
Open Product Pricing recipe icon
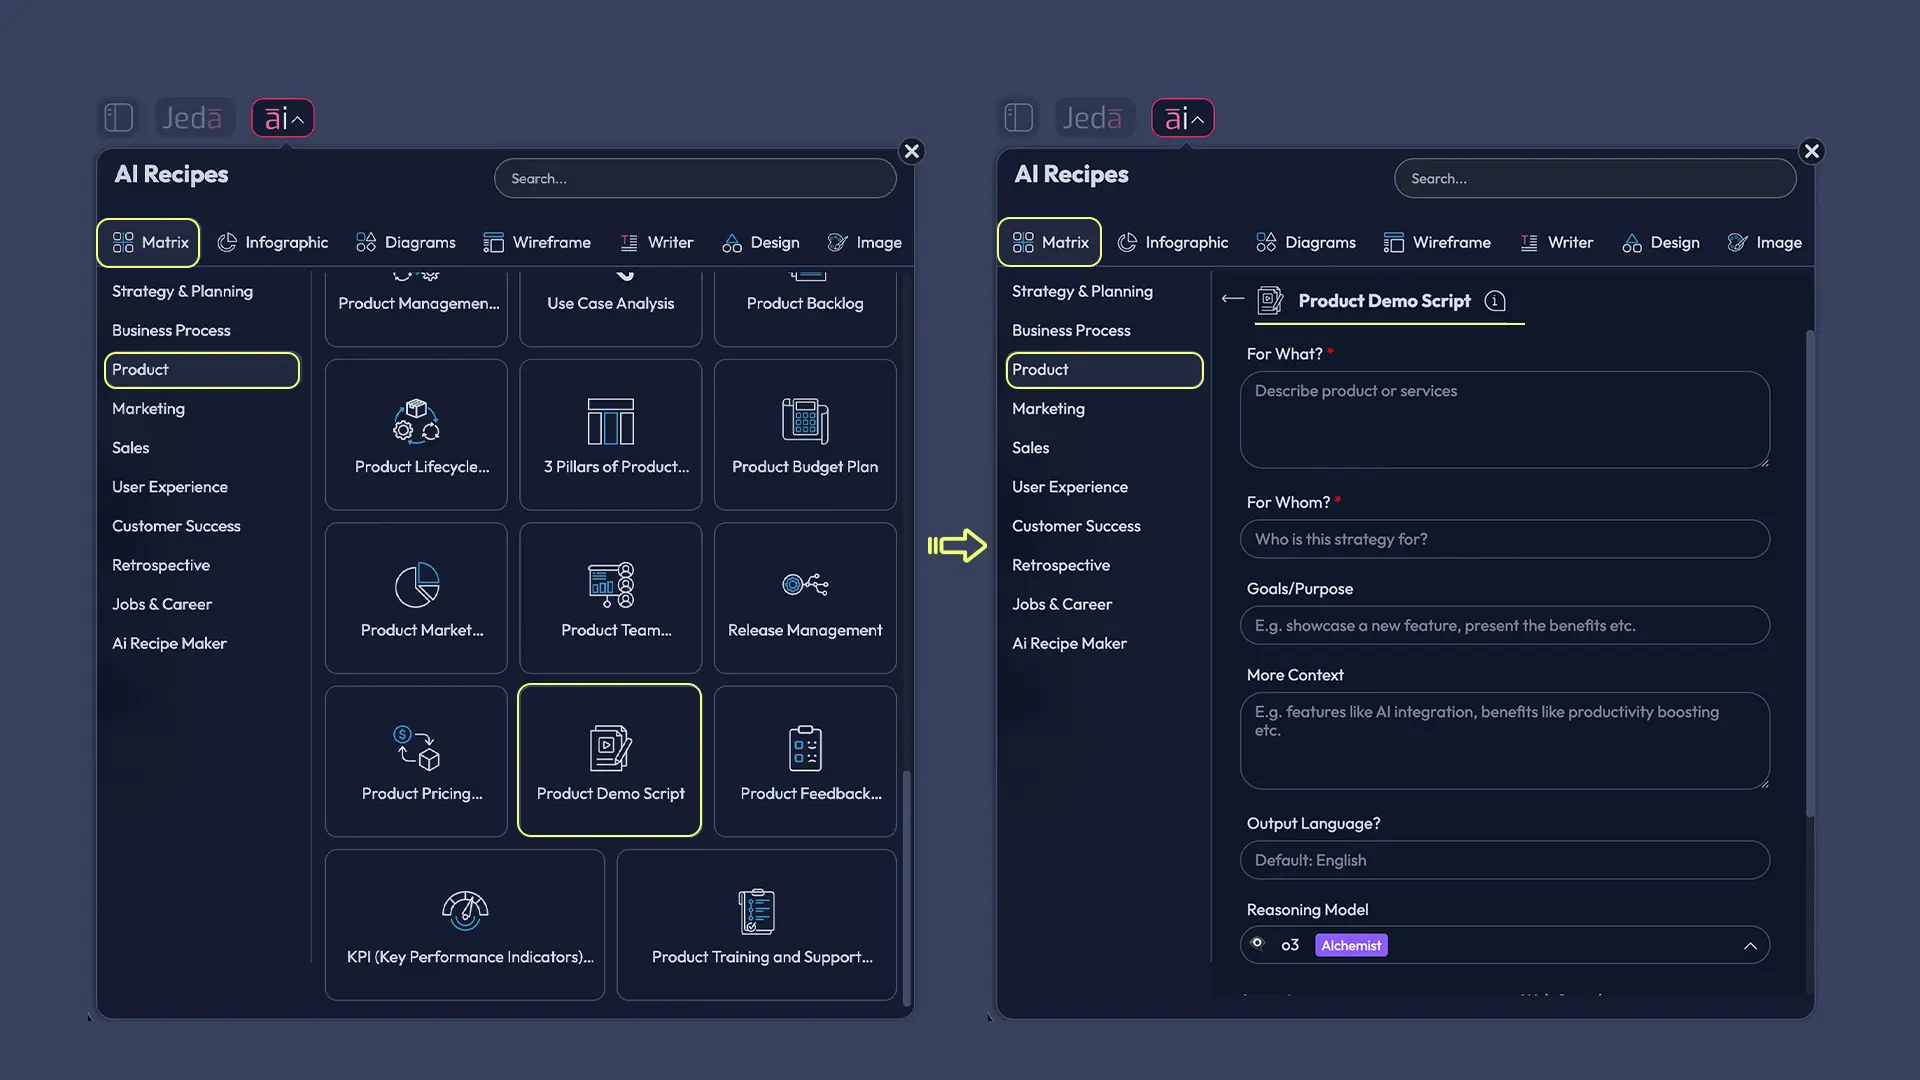(416, 748)
